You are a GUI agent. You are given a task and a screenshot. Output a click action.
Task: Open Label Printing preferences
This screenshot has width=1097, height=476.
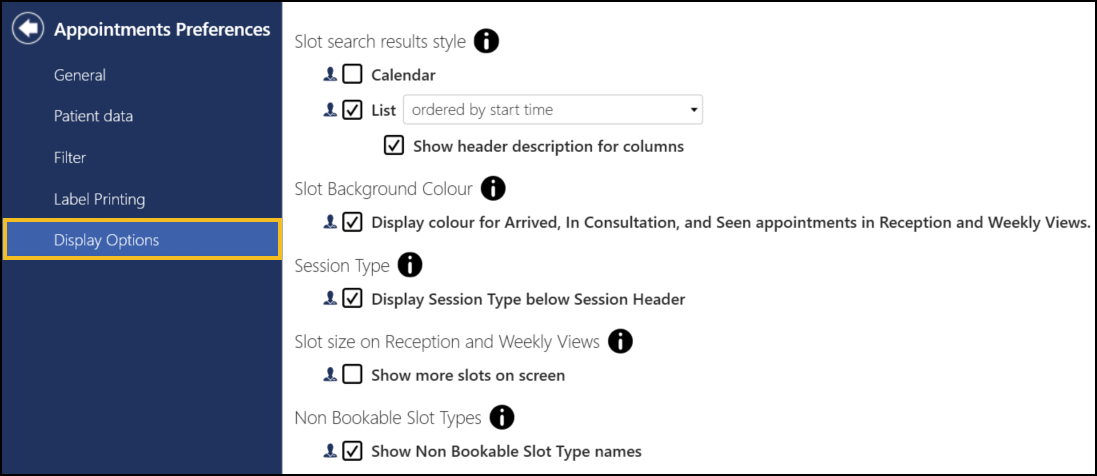tap(99, 199)
